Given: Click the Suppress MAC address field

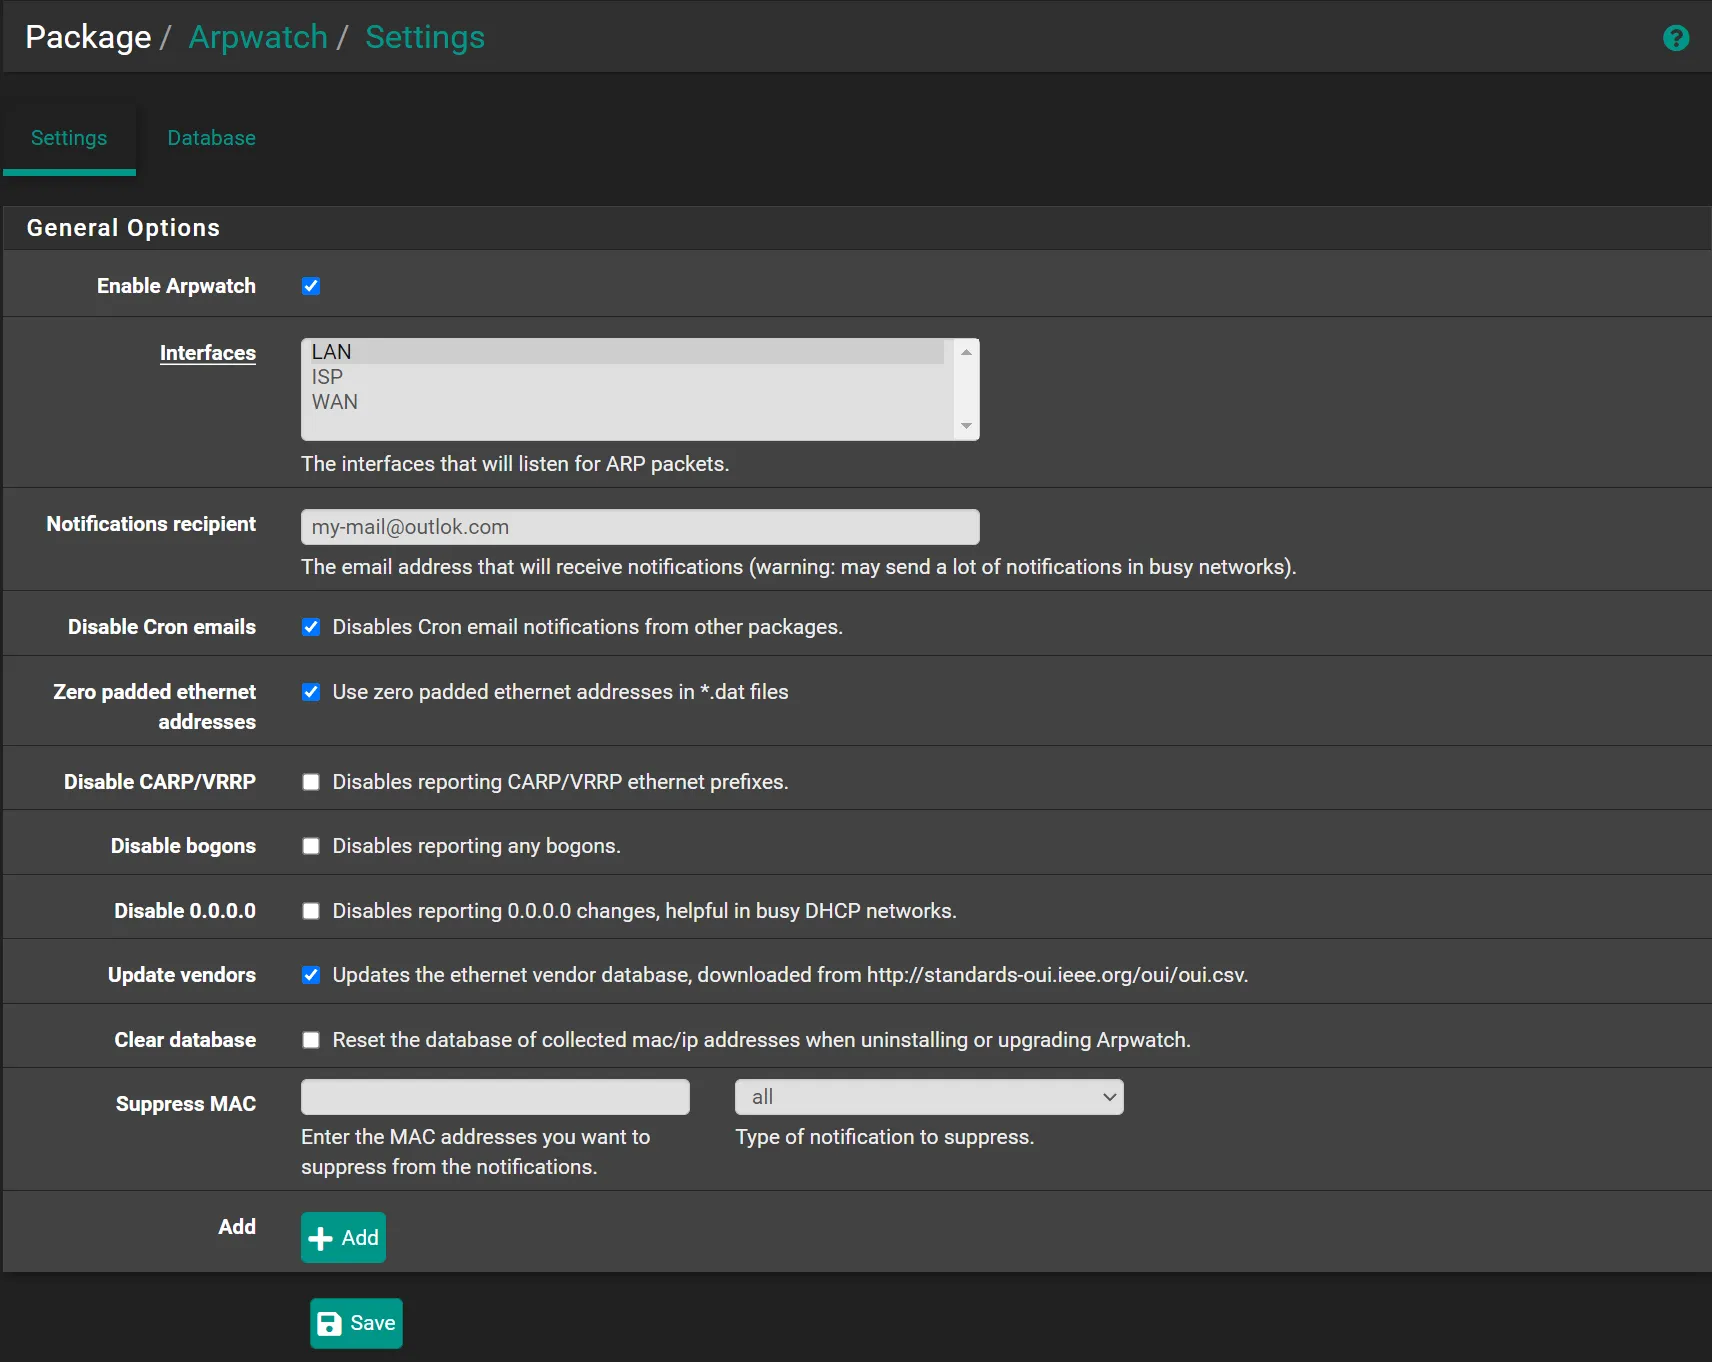Looking at the screenshot, I should tap(494, 1096).
